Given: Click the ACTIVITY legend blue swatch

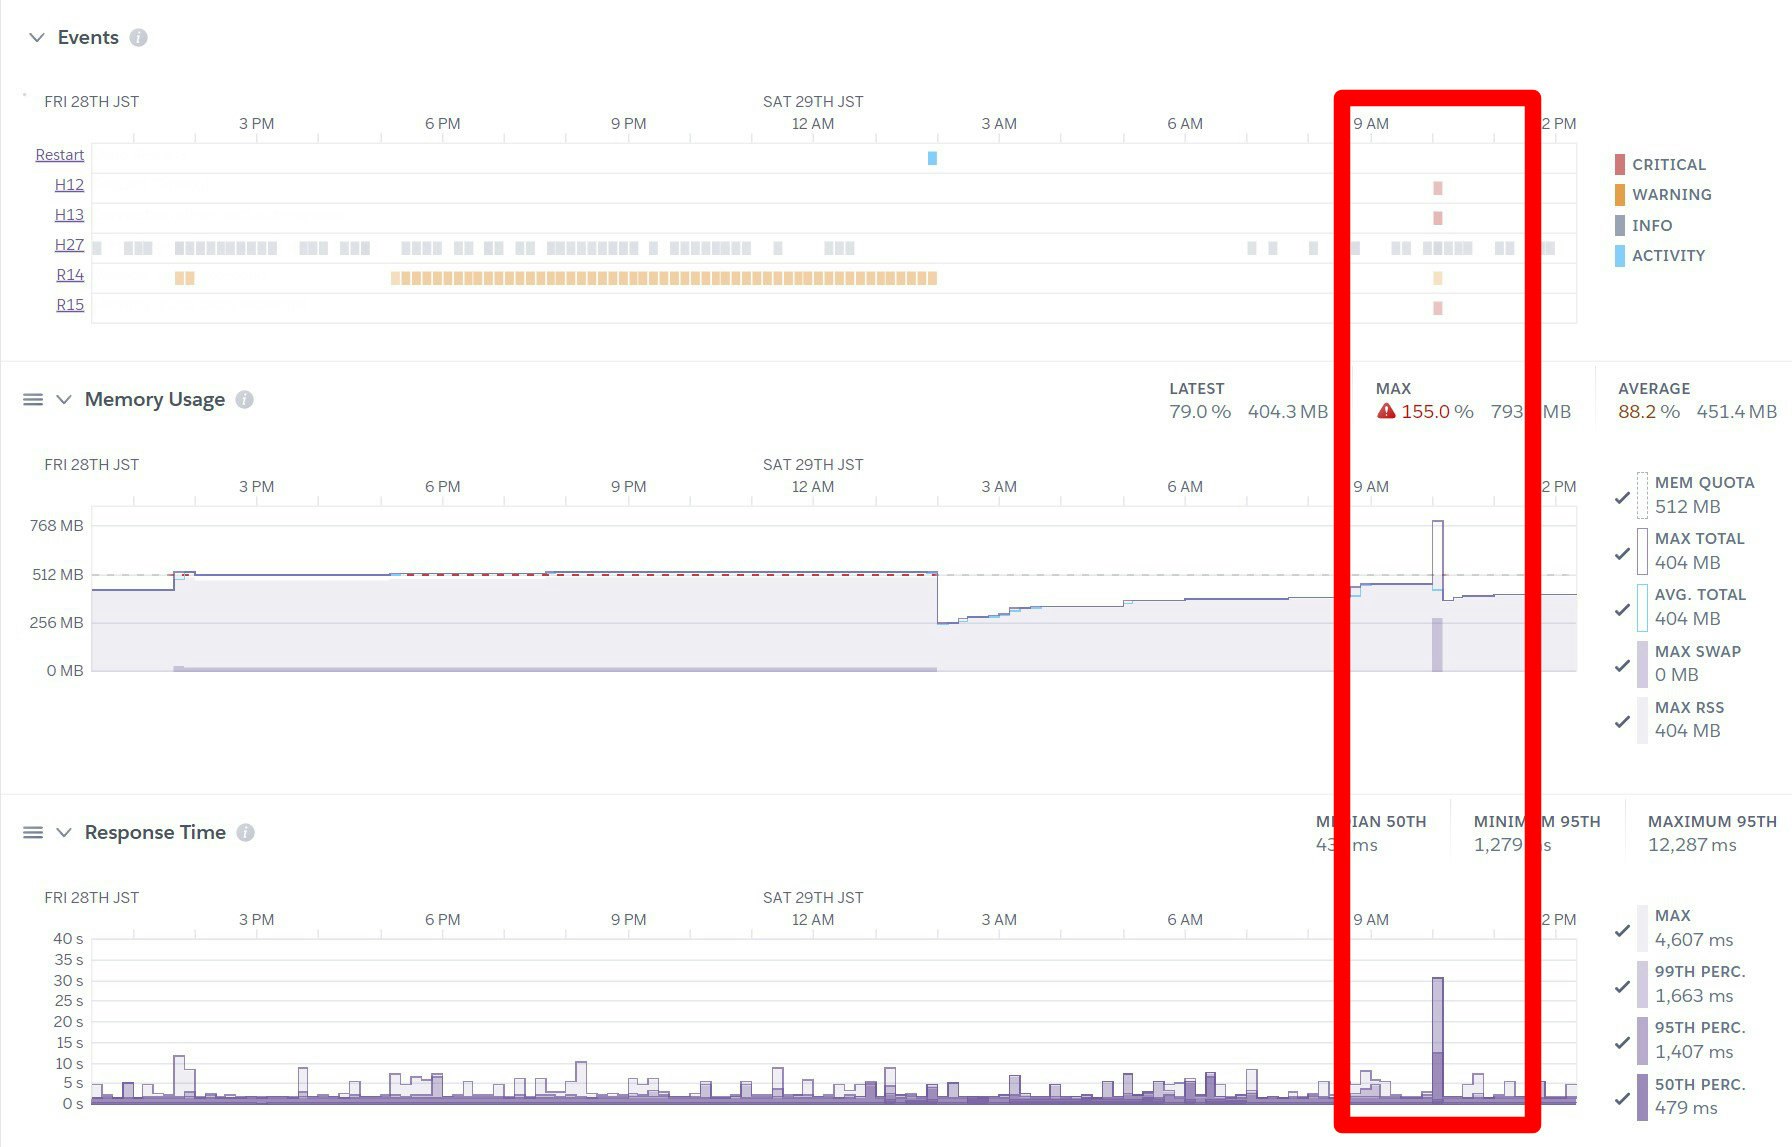Looking at the screenshot, I should pos(1620,256).
